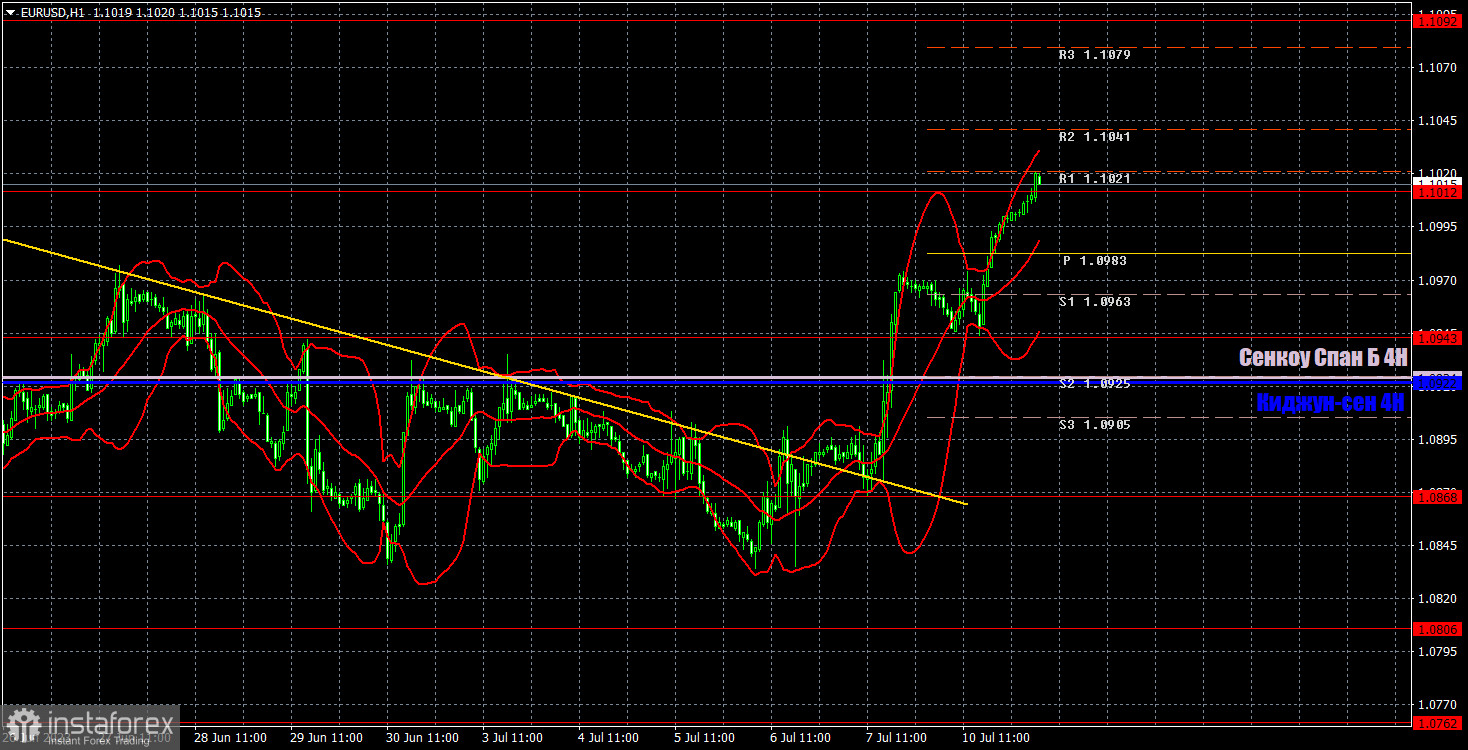Viewport: 1468px width, 750px height.
Task: Click the 30 Jun 11:00 time label
Action: [422, 738]
